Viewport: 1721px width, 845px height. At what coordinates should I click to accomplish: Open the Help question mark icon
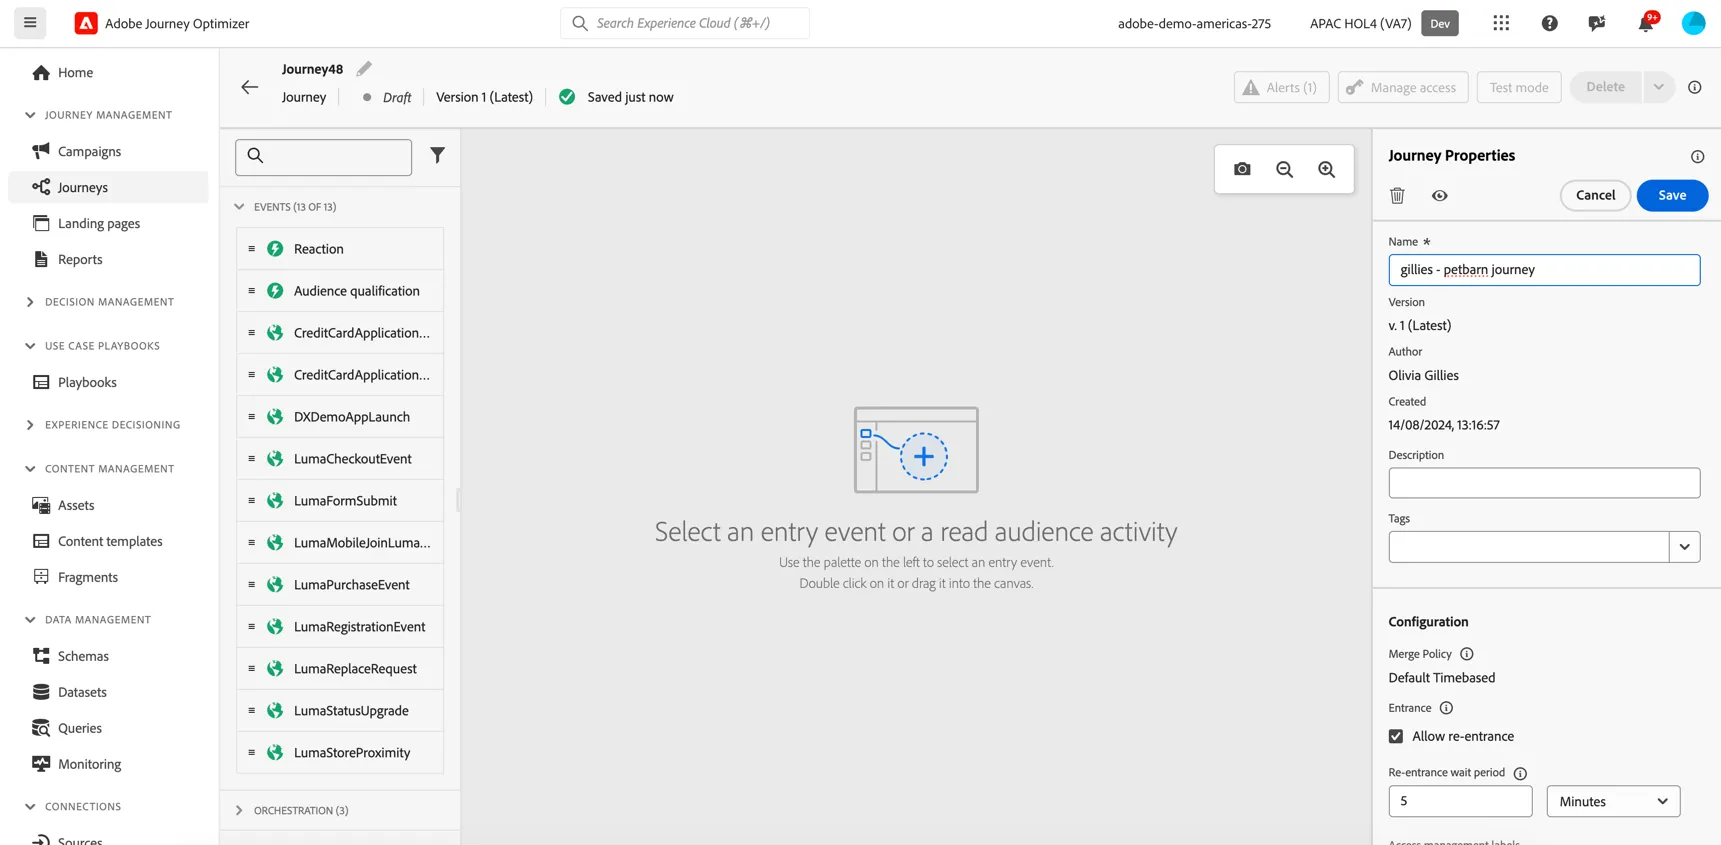coord(1549,23)
